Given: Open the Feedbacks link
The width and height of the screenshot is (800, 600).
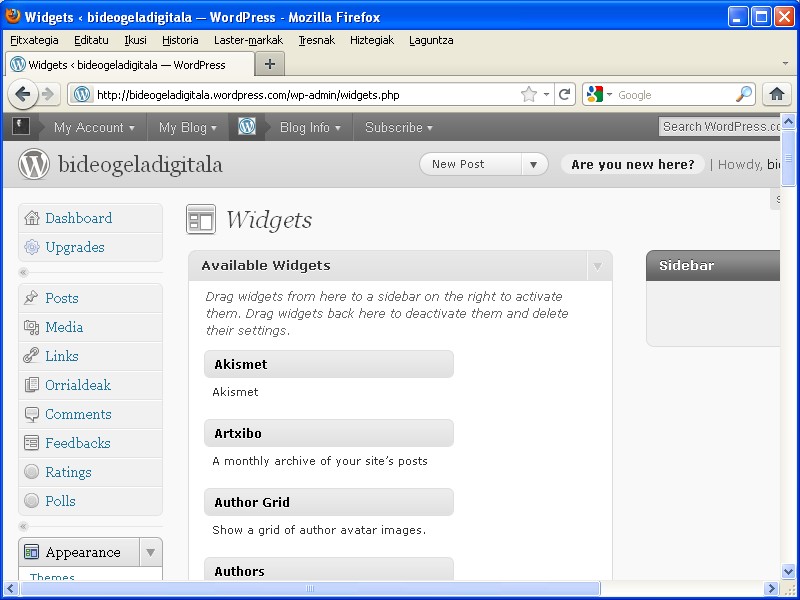Looking at the screenshot, I should [78, 443].
